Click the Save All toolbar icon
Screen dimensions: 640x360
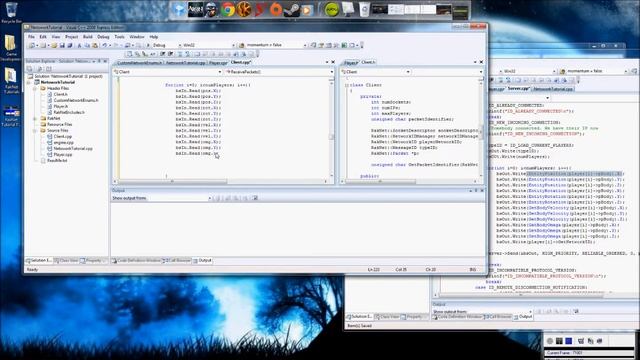[69, 45]
